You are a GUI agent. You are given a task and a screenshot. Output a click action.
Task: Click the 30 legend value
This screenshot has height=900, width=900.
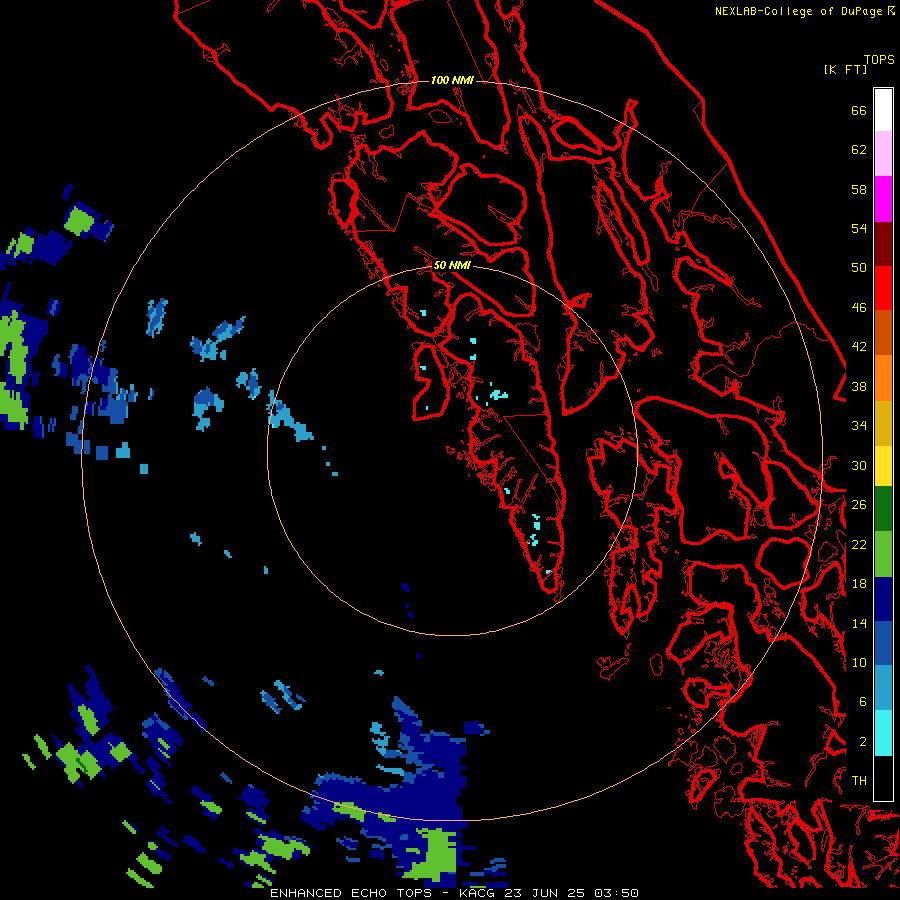[x=859, y=465]
